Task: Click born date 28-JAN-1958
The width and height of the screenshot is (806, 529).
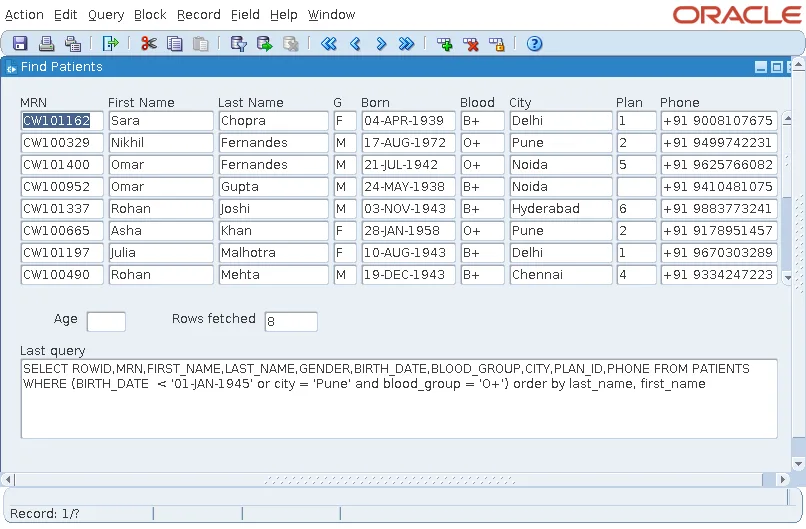Action: (x=409, y=231)
